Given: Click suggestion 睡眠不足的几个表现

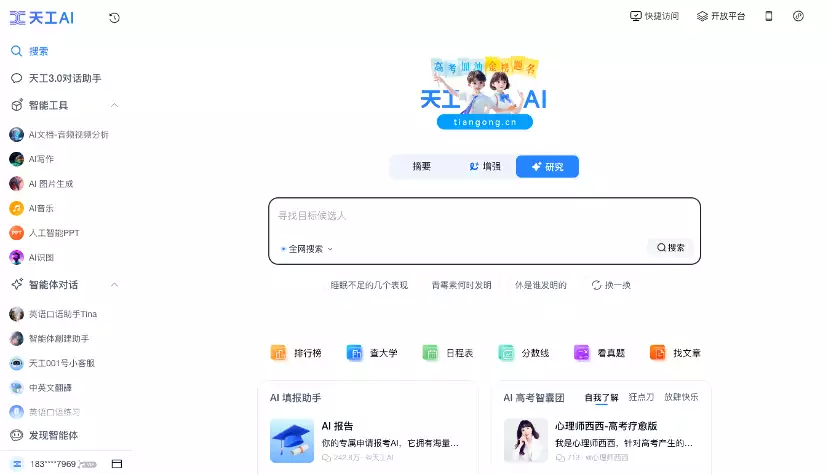Looking at the screenshot, I should [369, 285].
